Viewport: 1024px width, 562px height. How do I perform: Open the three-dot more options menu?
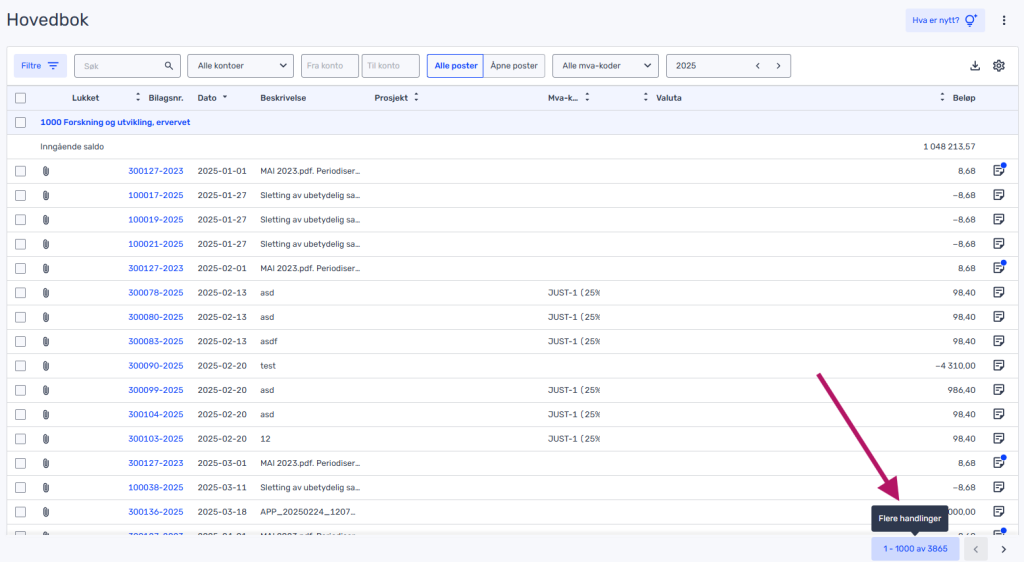tap(1004, 20)
